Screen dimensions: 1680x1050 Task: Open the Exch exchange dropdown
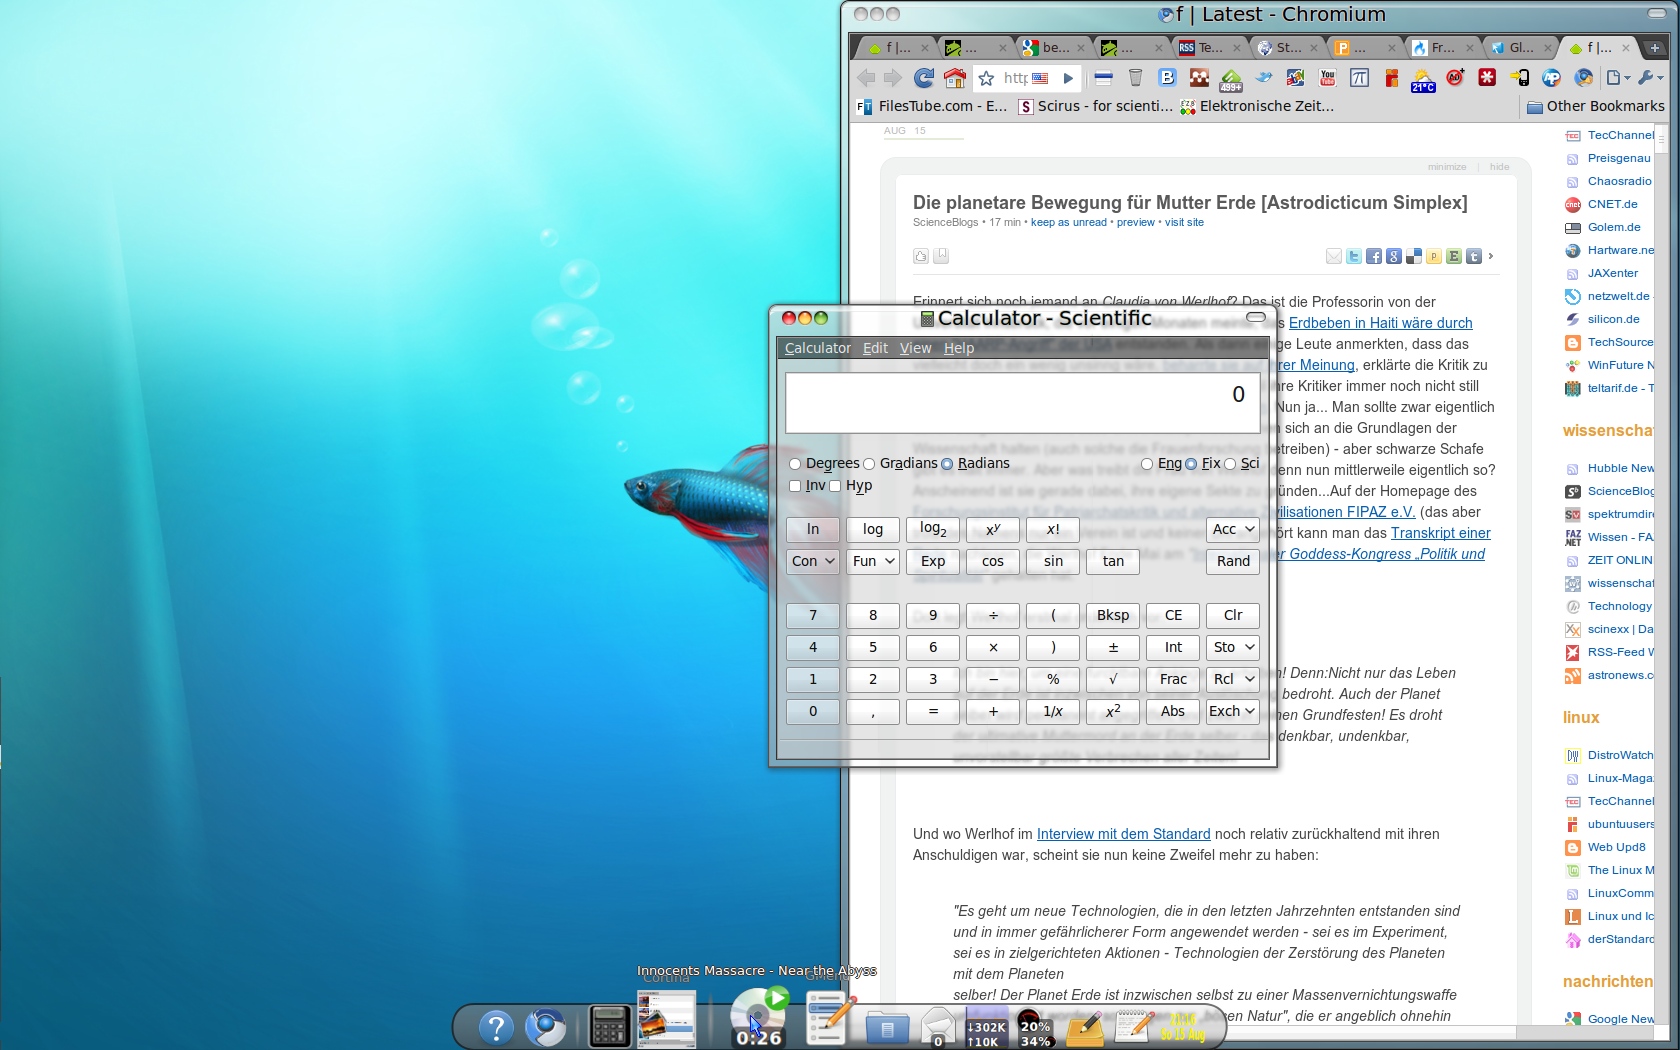[1233, 711]
